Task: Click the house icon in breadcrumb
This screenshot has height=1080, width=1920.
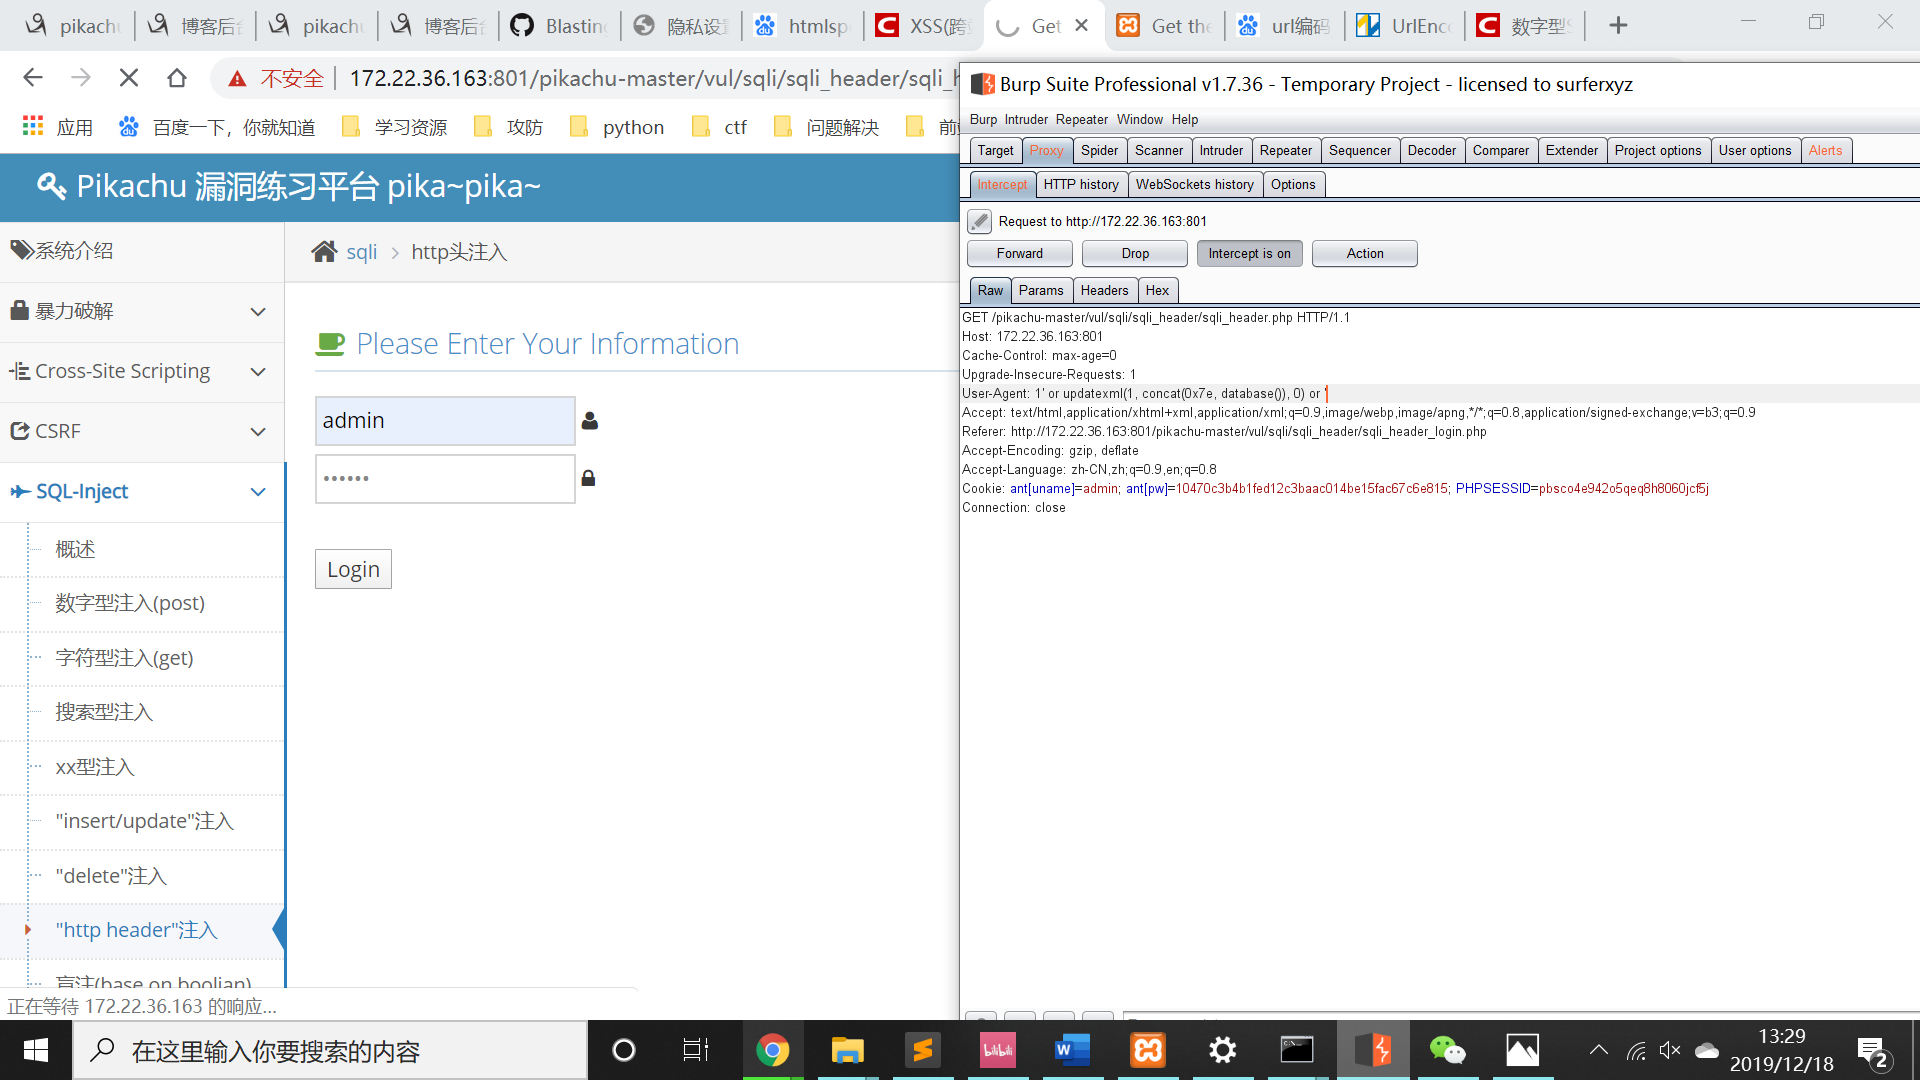Action: (x=324, y=252)
